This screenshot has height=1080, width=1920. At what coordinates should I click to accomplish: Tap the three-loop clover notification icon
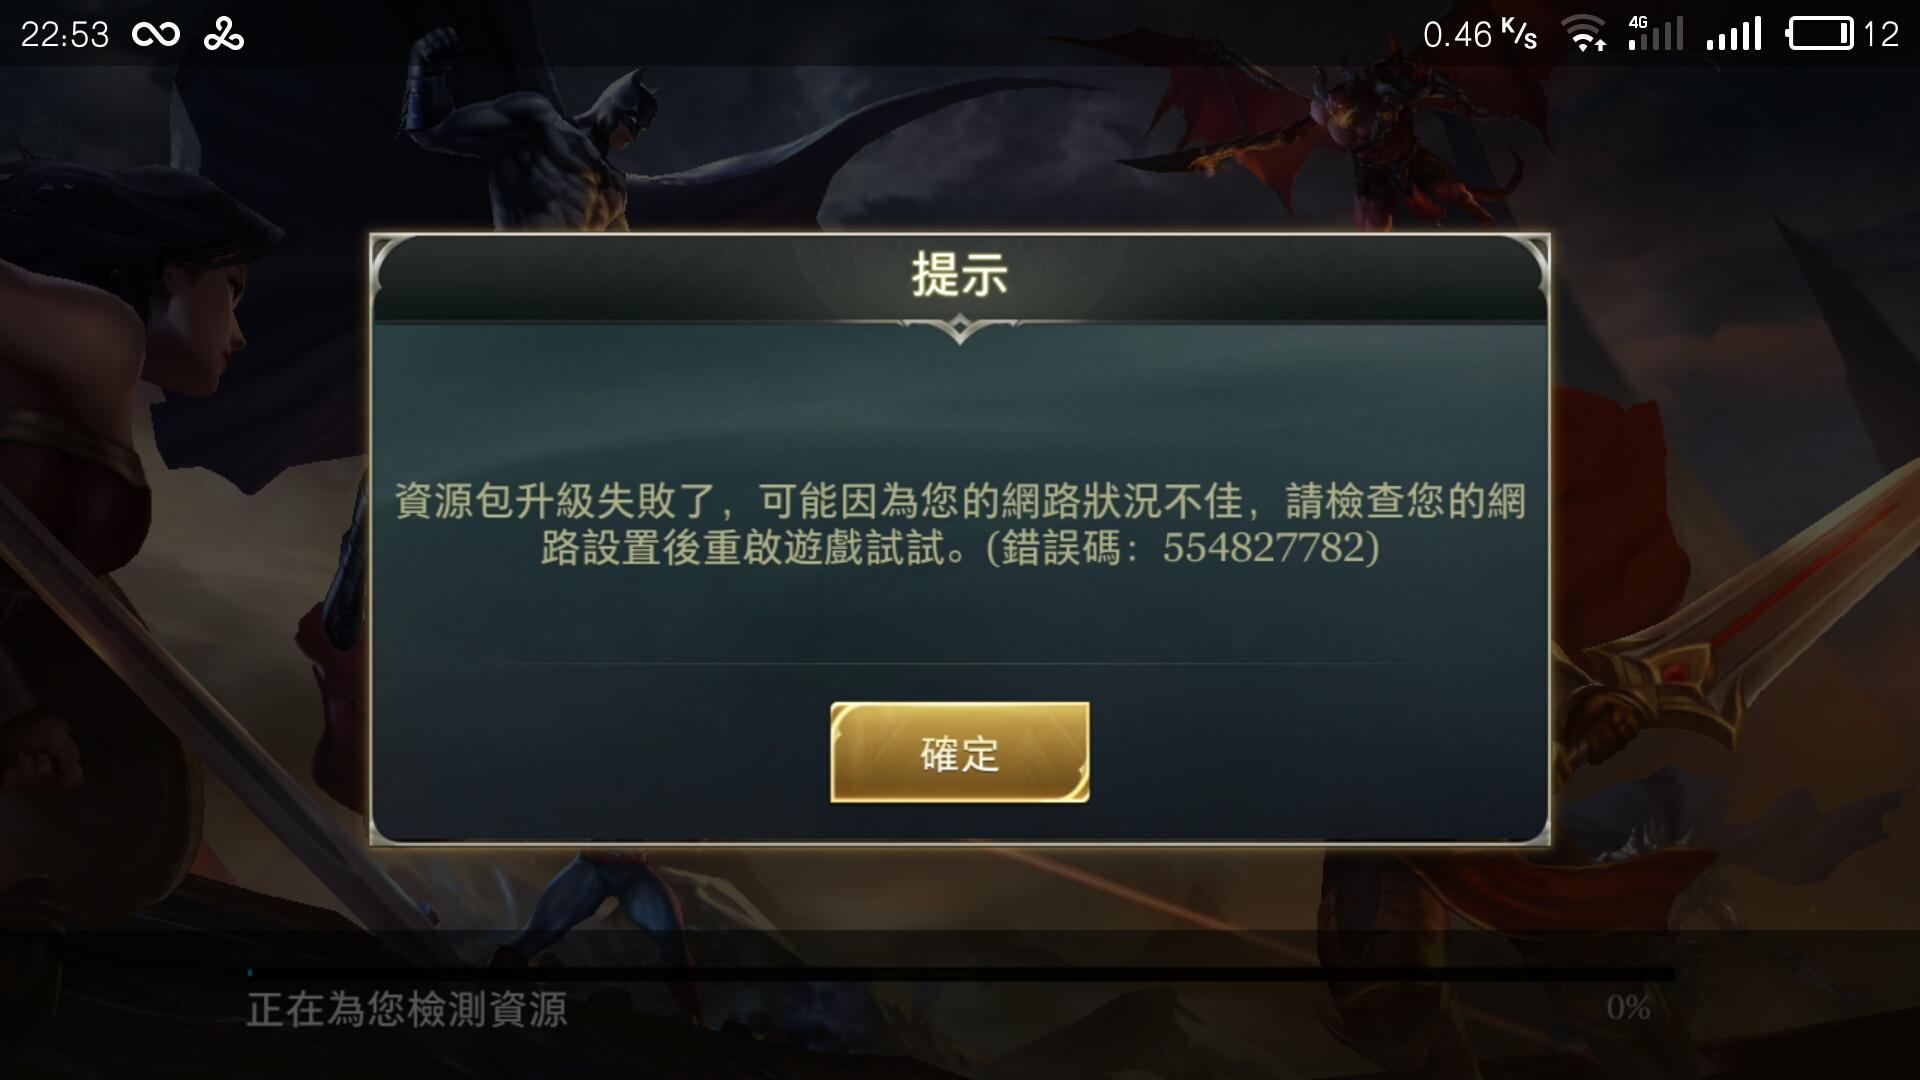[224, 35]
